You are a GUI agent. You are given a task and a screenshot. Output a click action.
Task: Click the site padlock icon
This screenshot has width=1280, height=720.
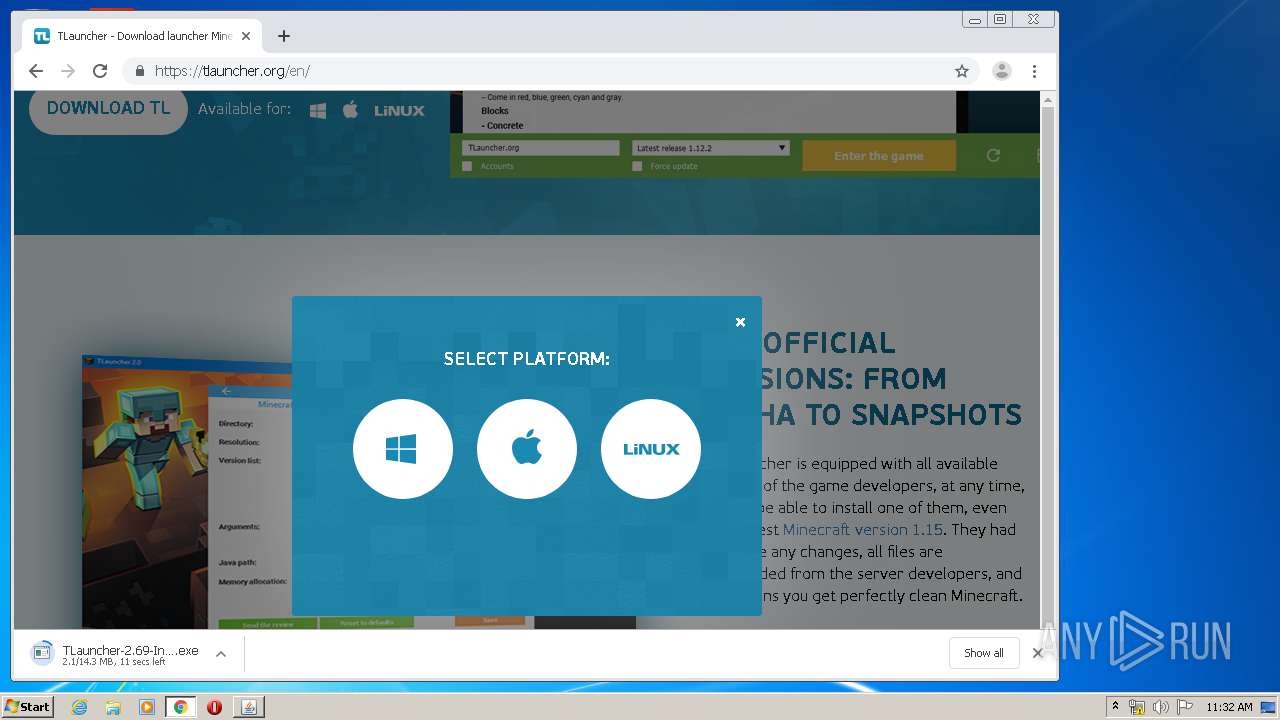(139, 71)
